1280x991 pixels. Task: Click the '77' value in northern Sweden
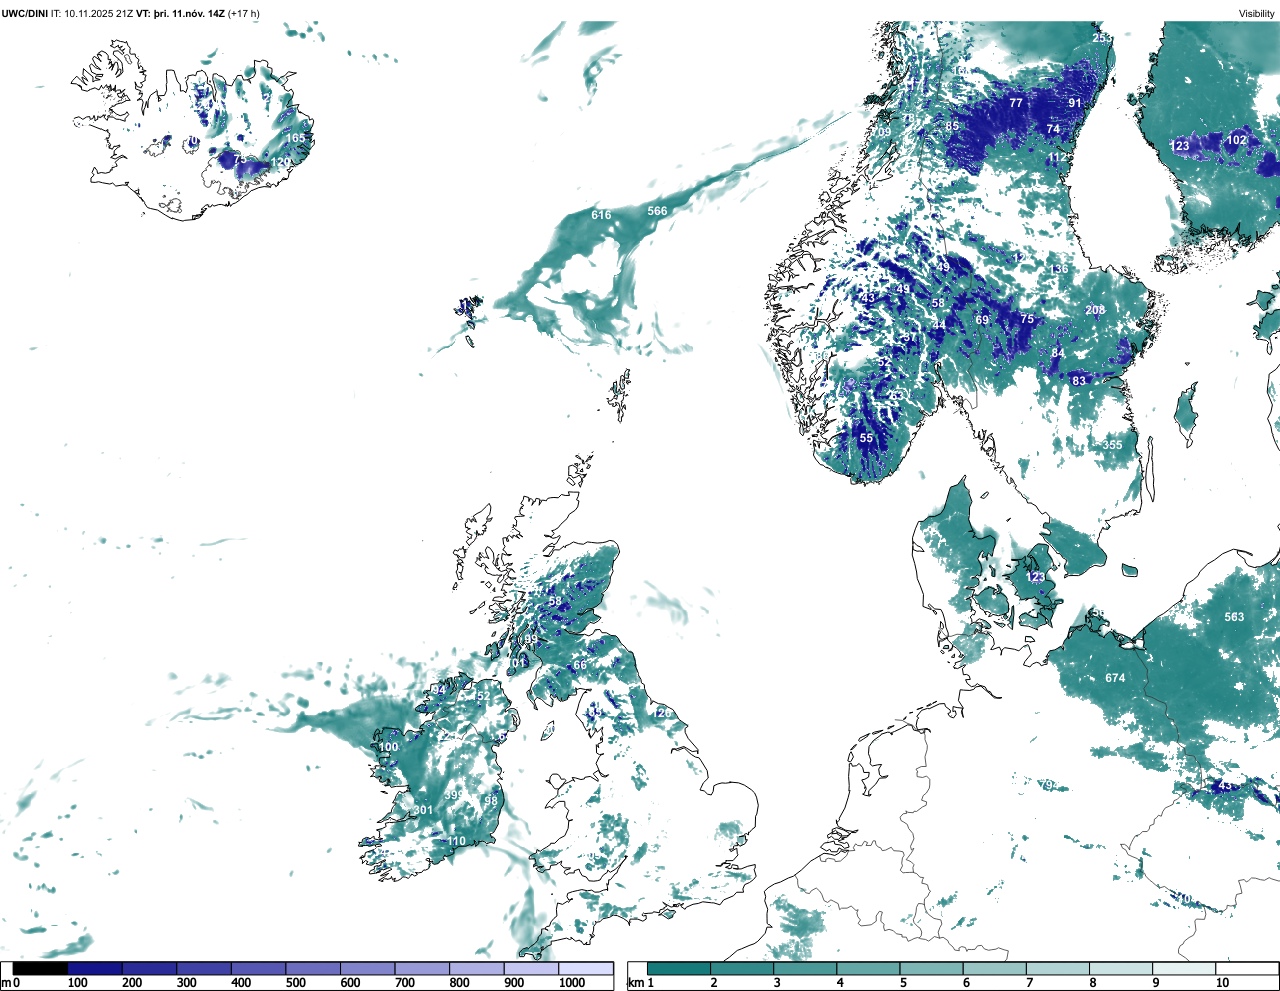1016,103
